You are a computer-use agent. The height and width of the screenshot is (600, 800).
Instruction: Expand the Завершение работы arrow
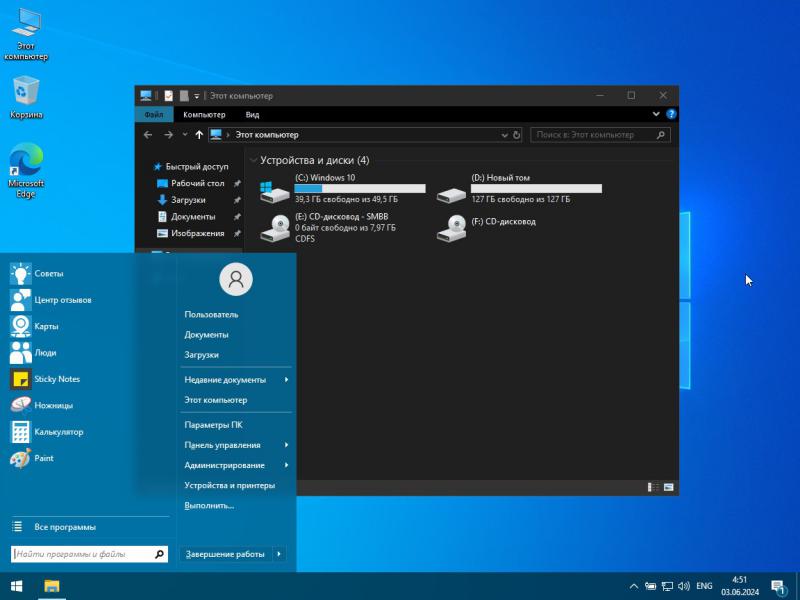point(279,554)
